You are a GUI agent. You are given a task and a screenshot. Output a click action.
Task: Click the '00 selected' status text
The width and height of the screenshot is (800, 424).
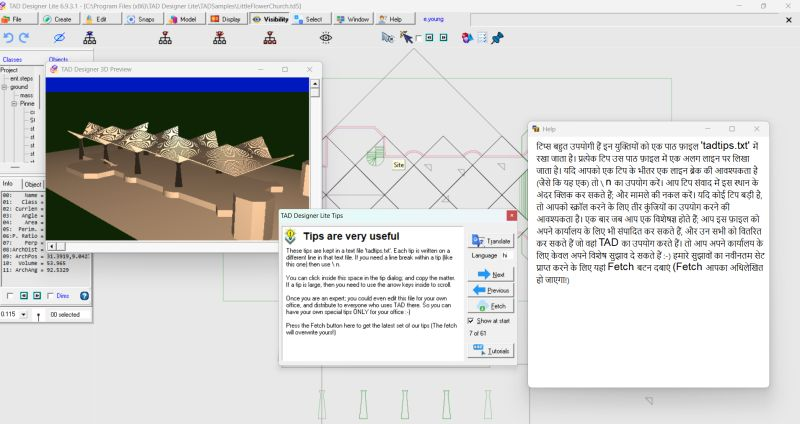pyautogui.click(x=65, y=315)
